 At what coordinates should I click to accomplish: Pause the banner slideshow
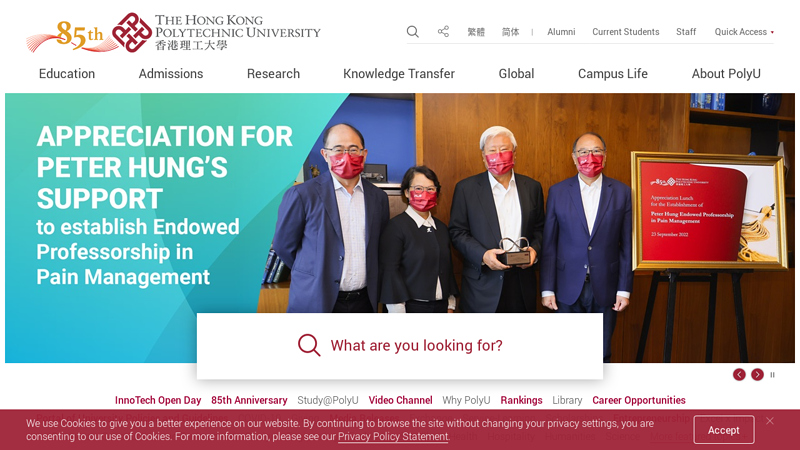click(772, 374)
